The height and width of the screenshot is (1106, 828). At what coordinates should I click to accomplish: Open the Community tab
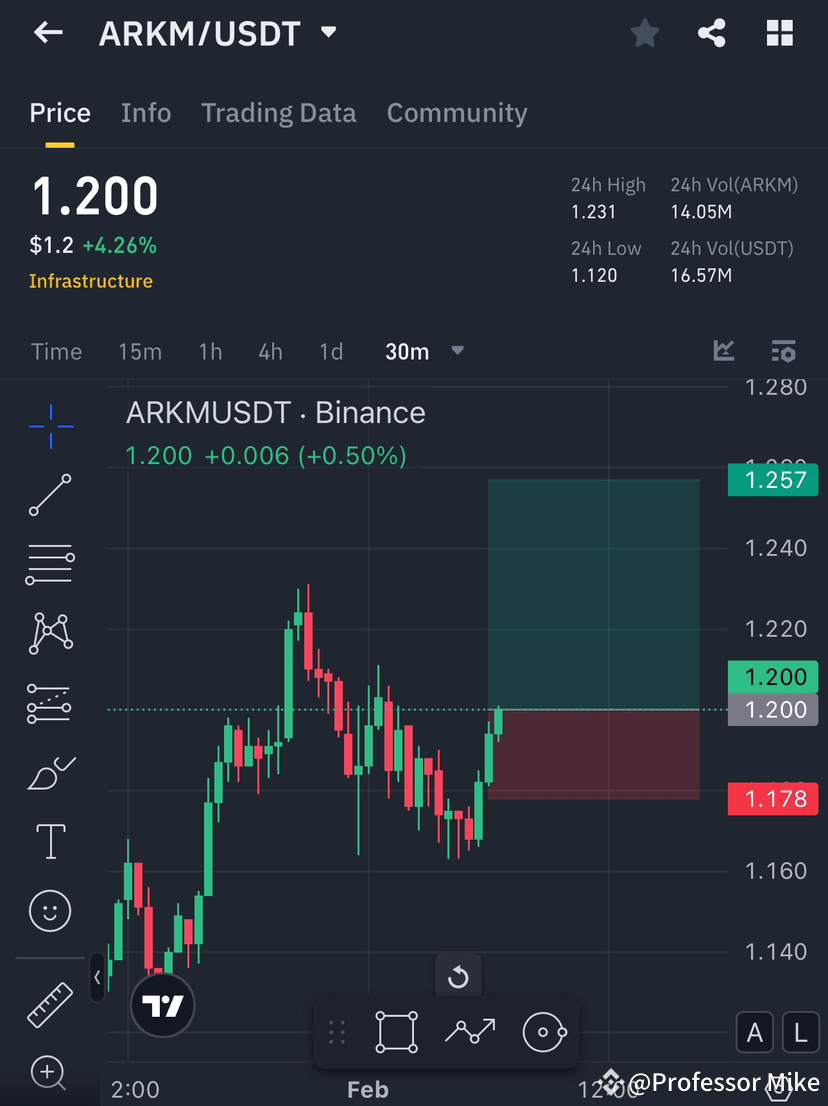pos(457,113)
